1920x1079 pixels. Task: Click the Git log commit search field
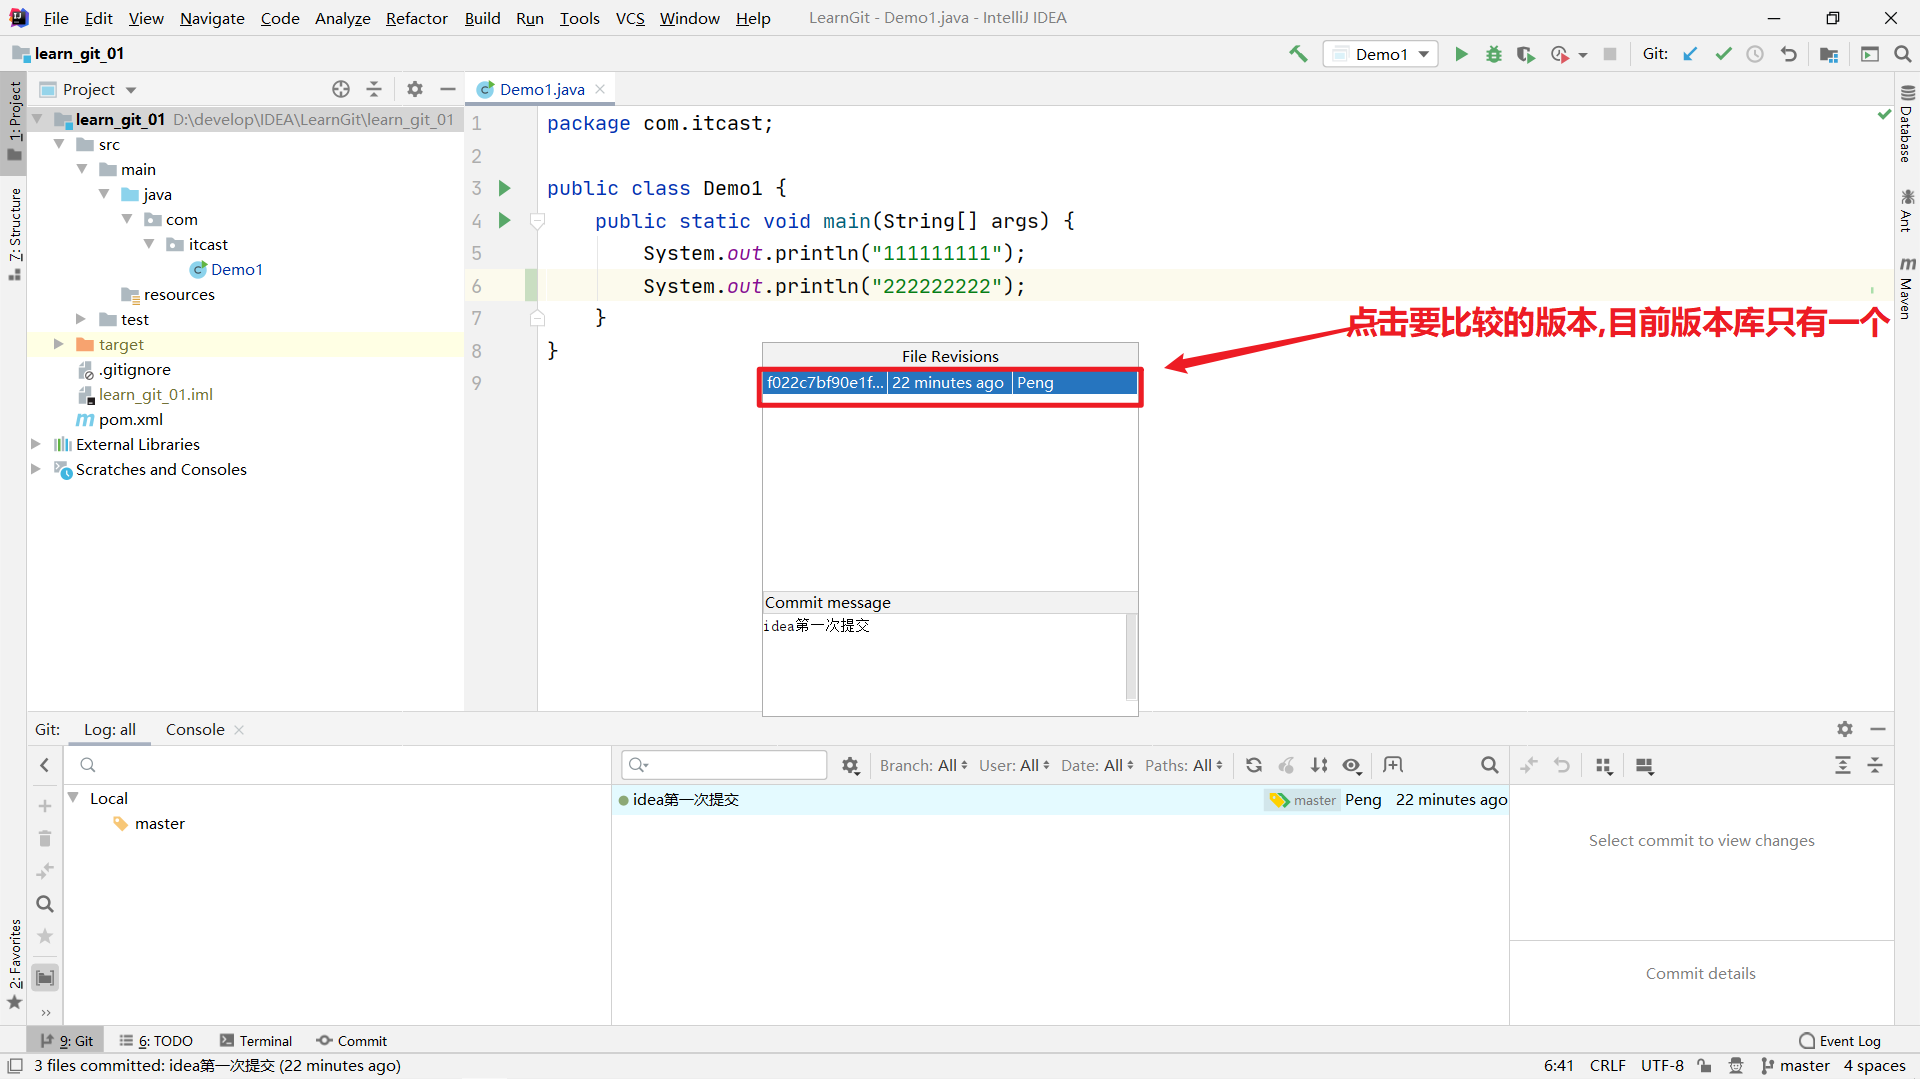(724, 765)
